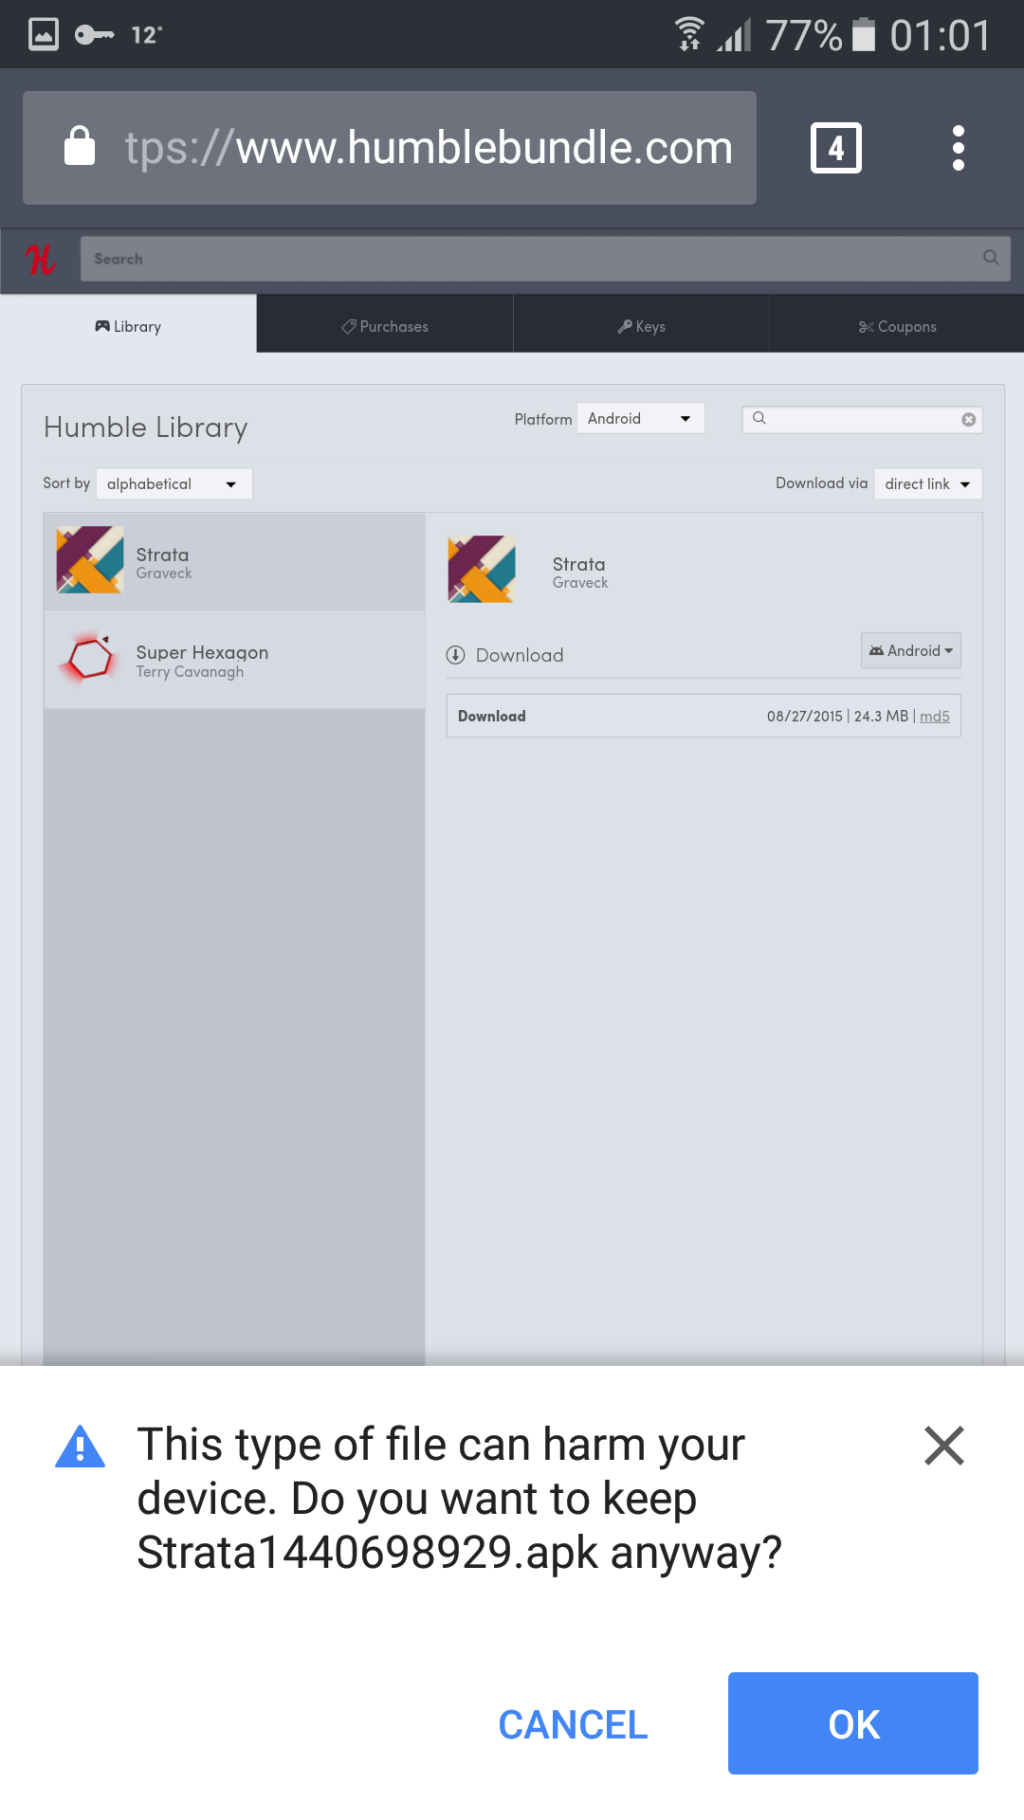
Task: Open the Coupons tab
Action: coord(897,327)
